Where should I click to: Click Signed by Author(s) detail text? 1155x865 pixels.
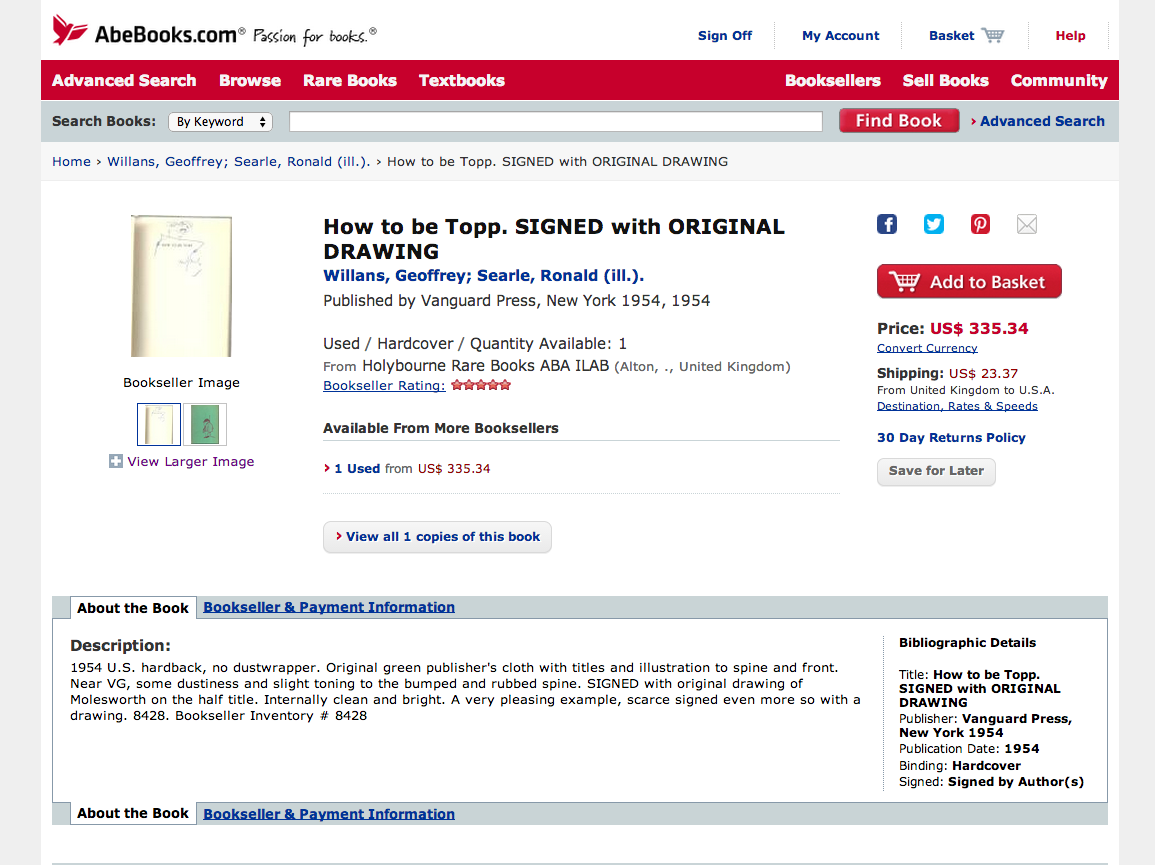[x=1016, y=782]
